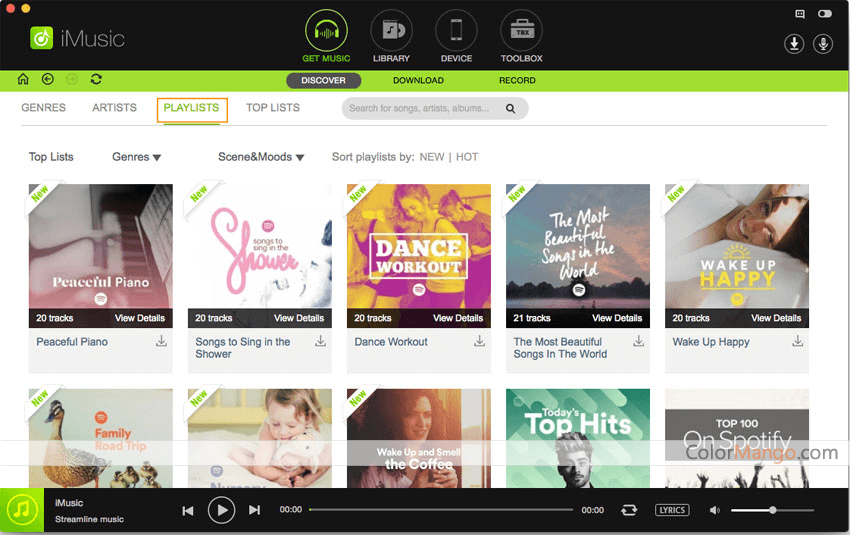
Task: Open the Toolbox section
Action: 521,36
